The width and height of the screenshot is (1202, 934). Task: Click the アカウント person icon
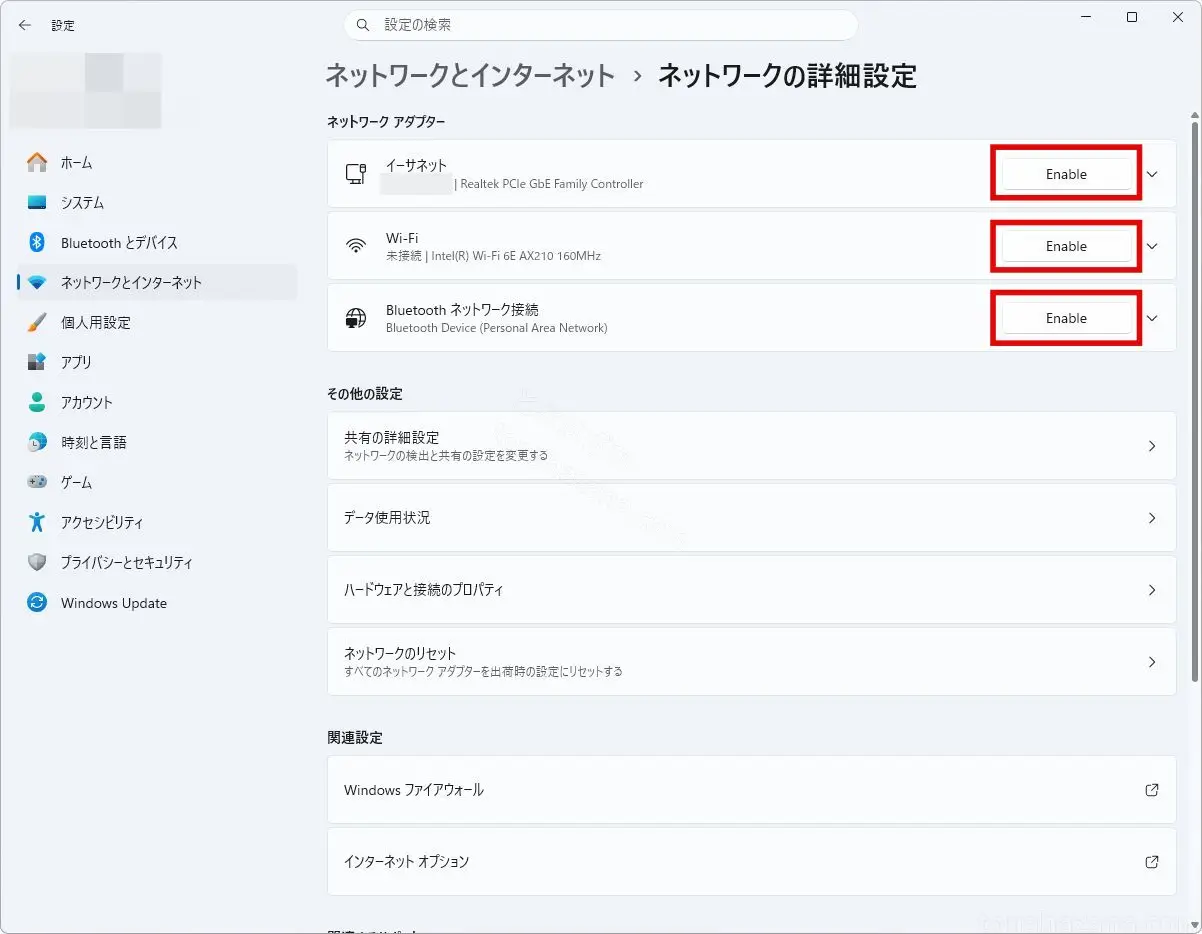tap(37, 402)
